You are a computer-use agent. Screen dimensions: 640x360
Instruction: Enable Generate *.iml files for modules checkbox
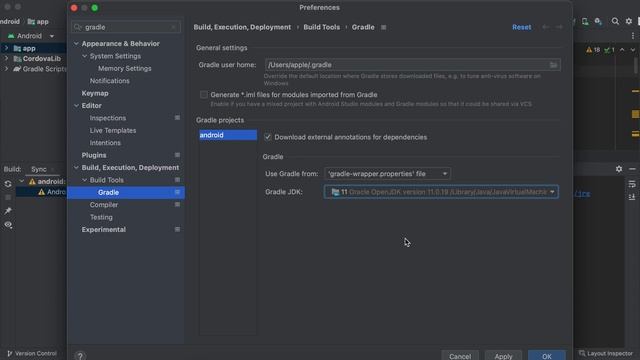pyautogui.click(x=204, y=95)
